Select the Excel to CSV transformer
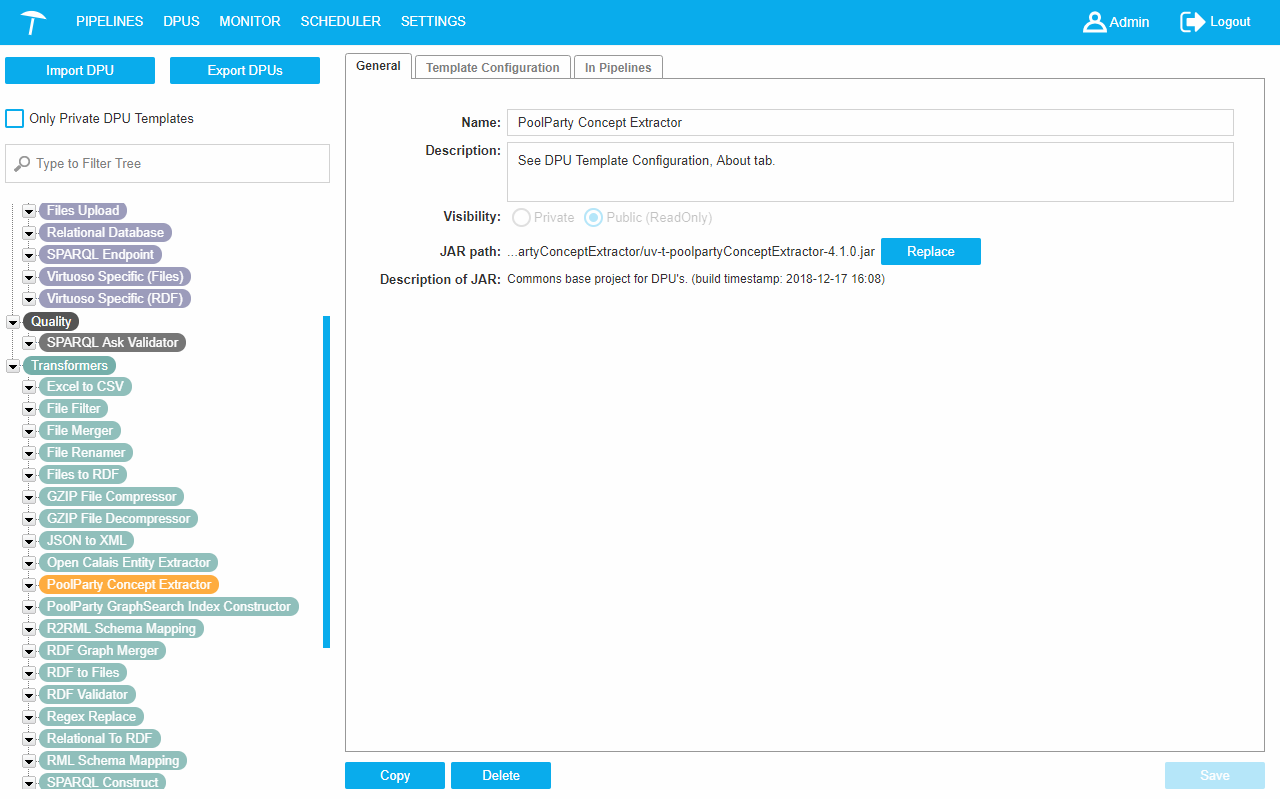The image size is (1280, 799). [x=85, y=387]
